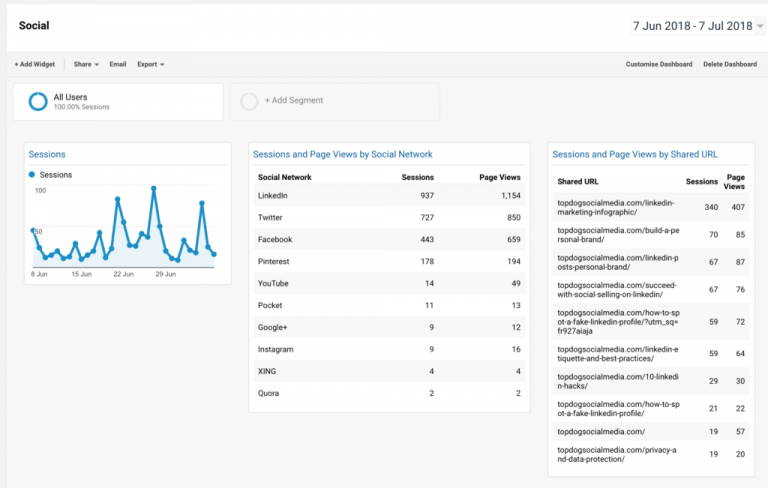Click Delete Dashboard
Screen dimensions: 768x488
pyautogui.click(x=729, y=64)
